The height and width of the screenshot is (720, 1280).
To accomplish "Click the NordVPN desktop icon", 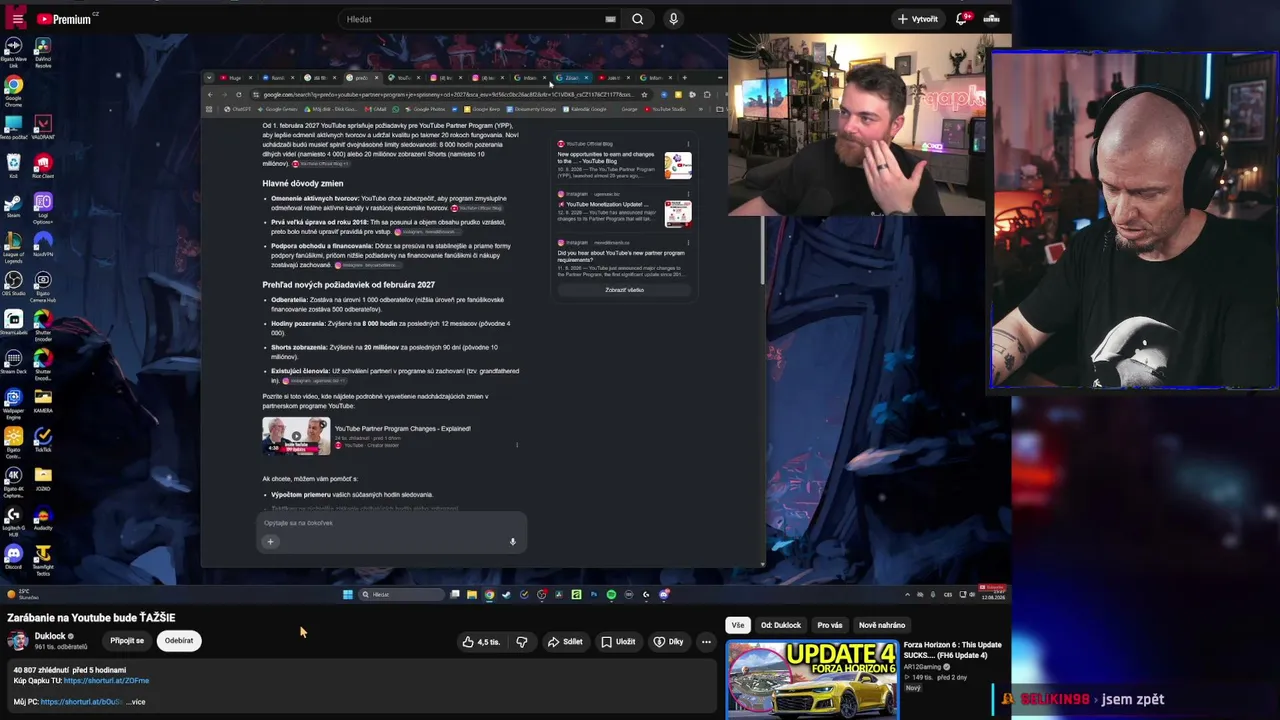I will pos(43,245).
